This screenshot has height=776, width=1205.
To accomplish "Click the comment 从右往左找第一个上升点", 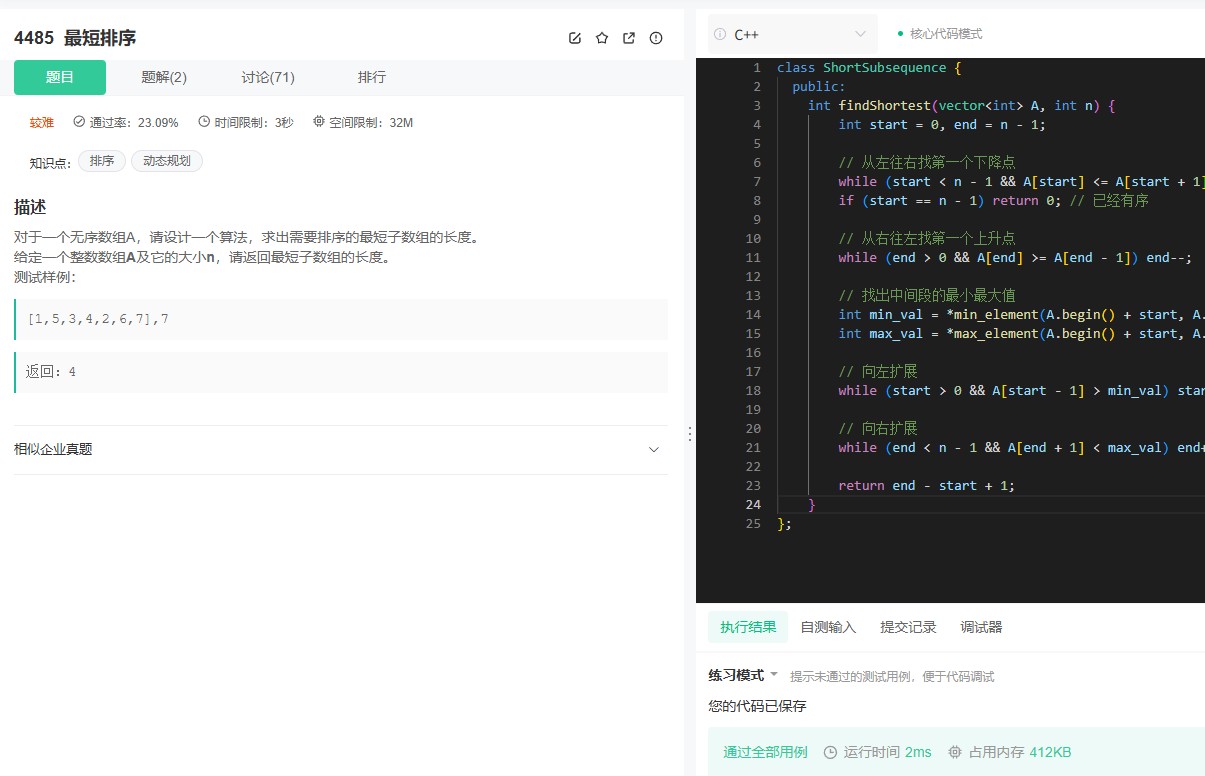I will click(927, 238).
